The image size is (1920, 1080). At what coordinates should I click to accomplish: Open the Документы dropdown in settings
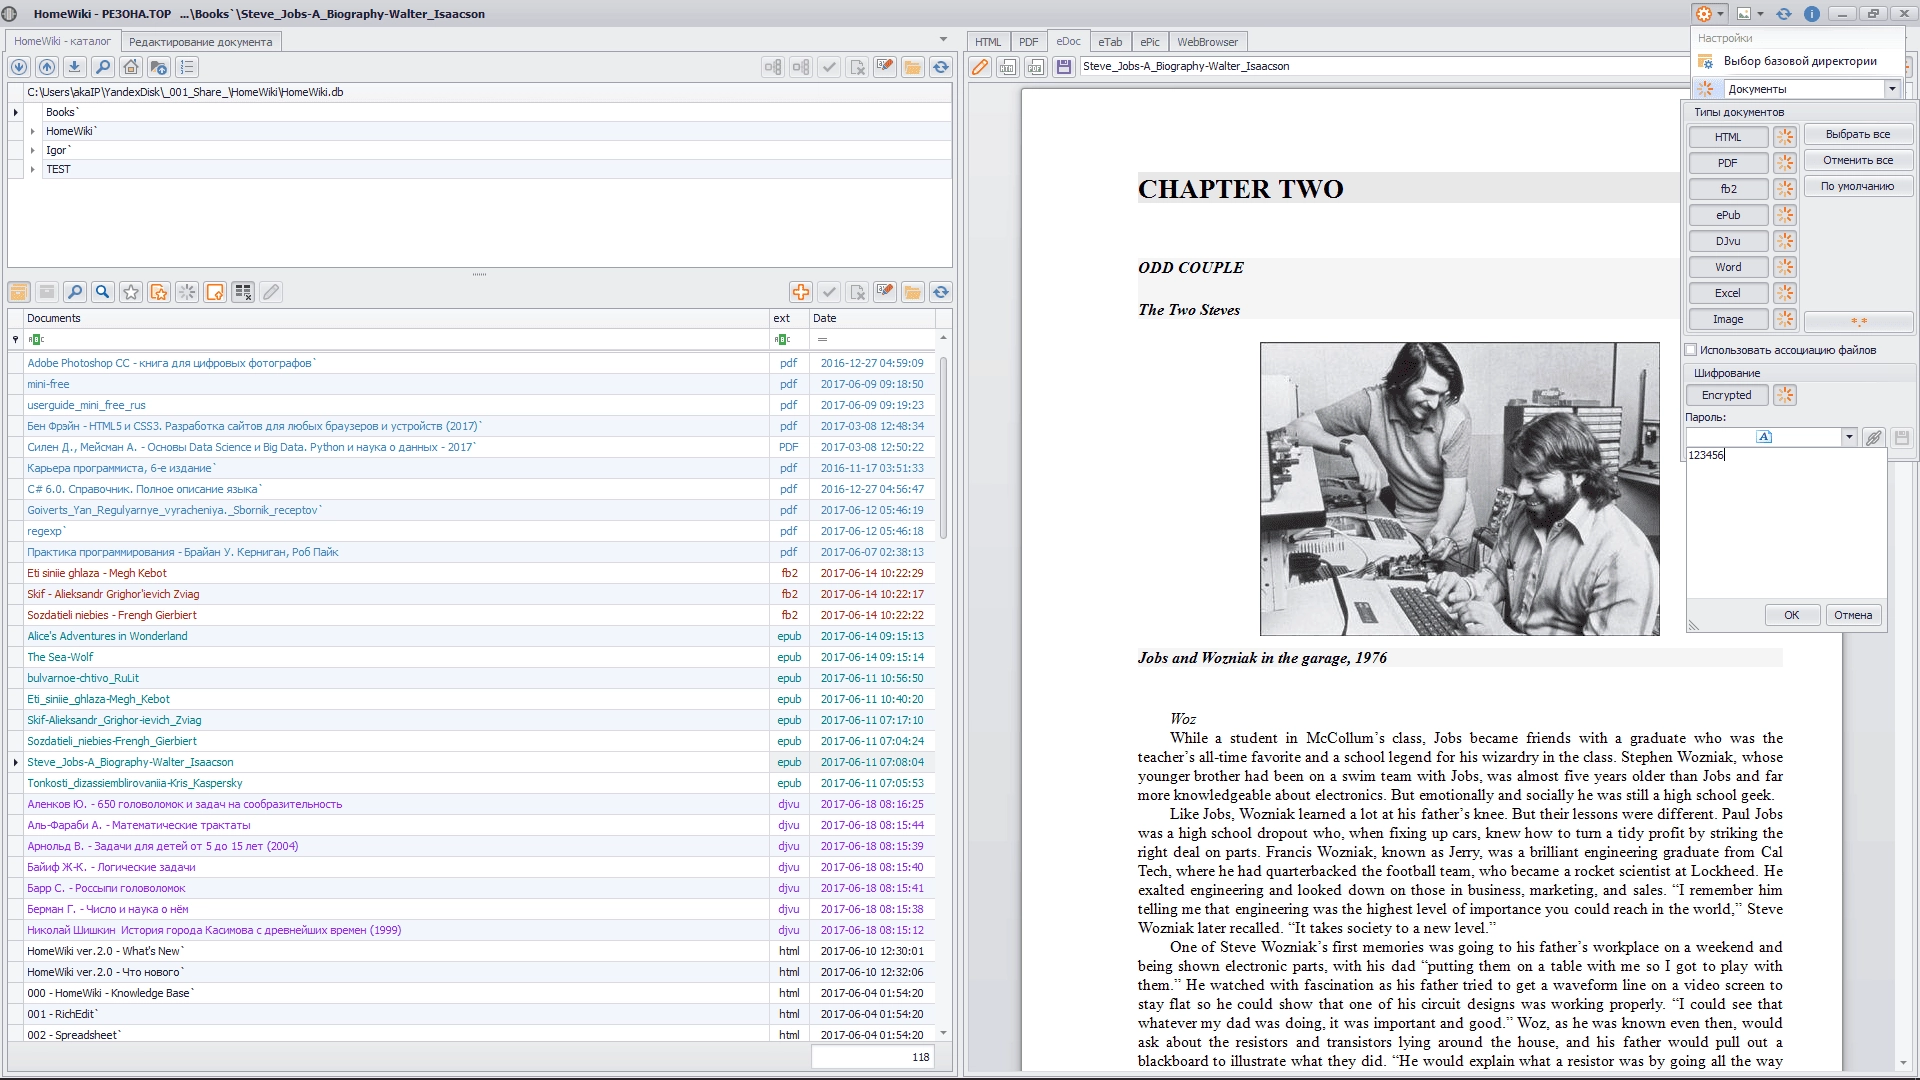tap(1892, 89)
